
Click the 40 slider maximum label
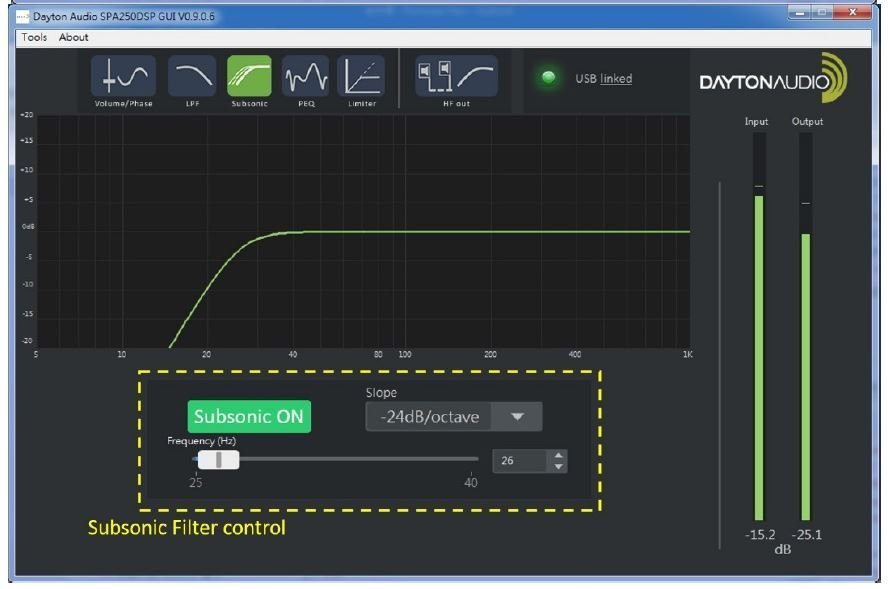pyautogui.click(x=471, y=483)
